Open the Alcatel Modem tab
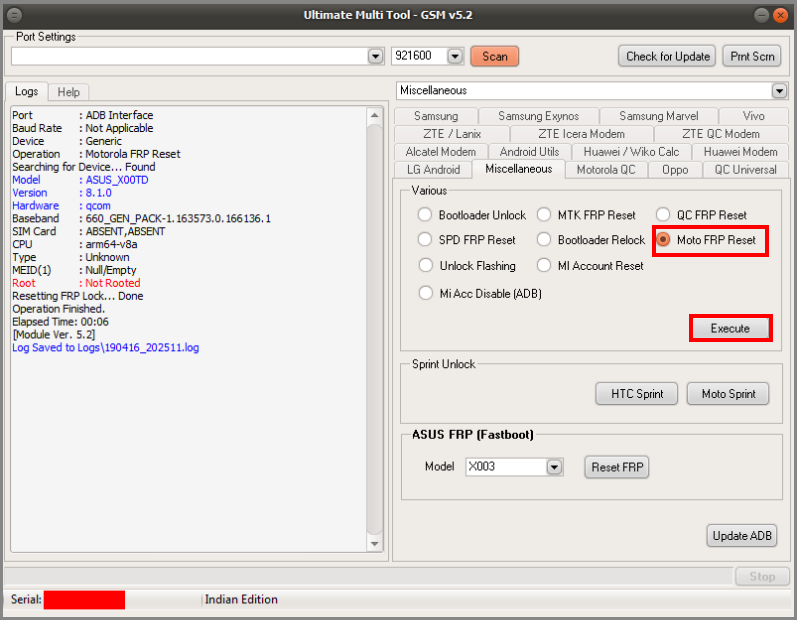Screen dimensions: 797x620 pyautogui.click(x=441, y=151)
